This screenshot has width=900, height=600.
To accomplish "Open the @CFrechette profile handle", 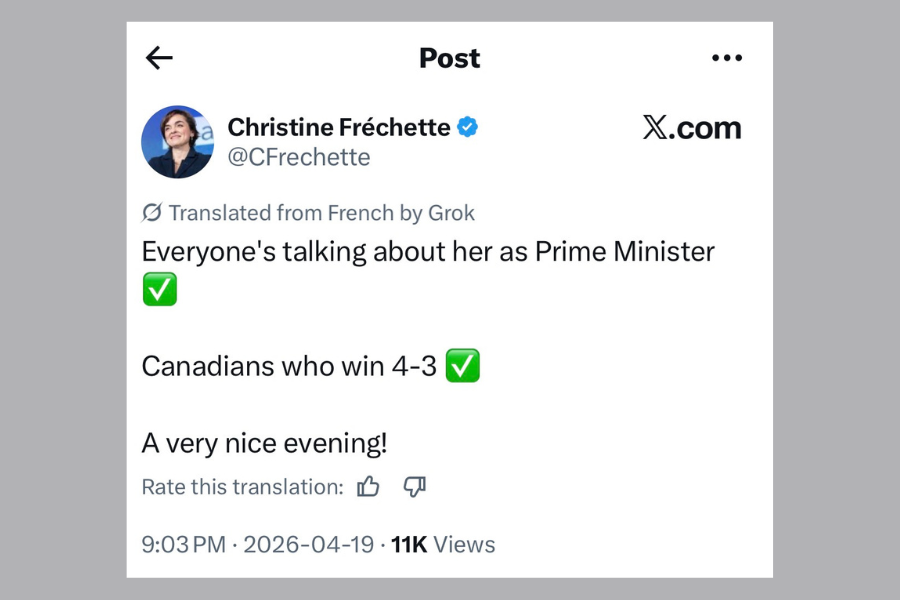I will (x=299, y=157).
